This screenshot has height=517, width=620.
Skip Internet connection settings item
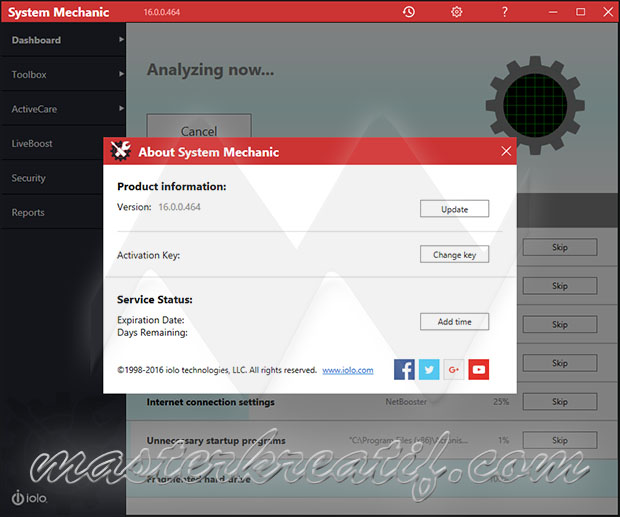coord(560,402)
